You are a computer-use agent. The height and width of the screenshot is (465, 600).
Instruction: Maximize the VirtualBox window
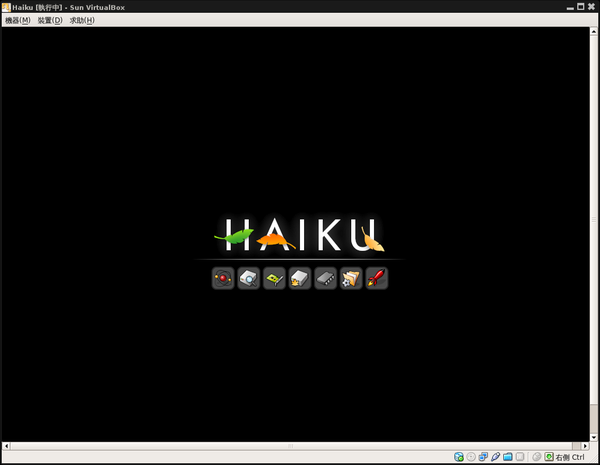[x=580, y=7]
